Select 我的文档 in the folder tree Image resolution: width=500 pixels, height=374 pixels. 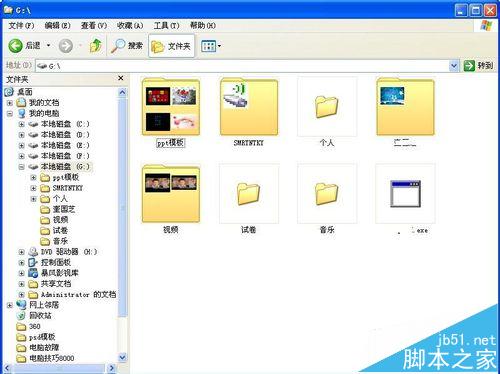44,102
